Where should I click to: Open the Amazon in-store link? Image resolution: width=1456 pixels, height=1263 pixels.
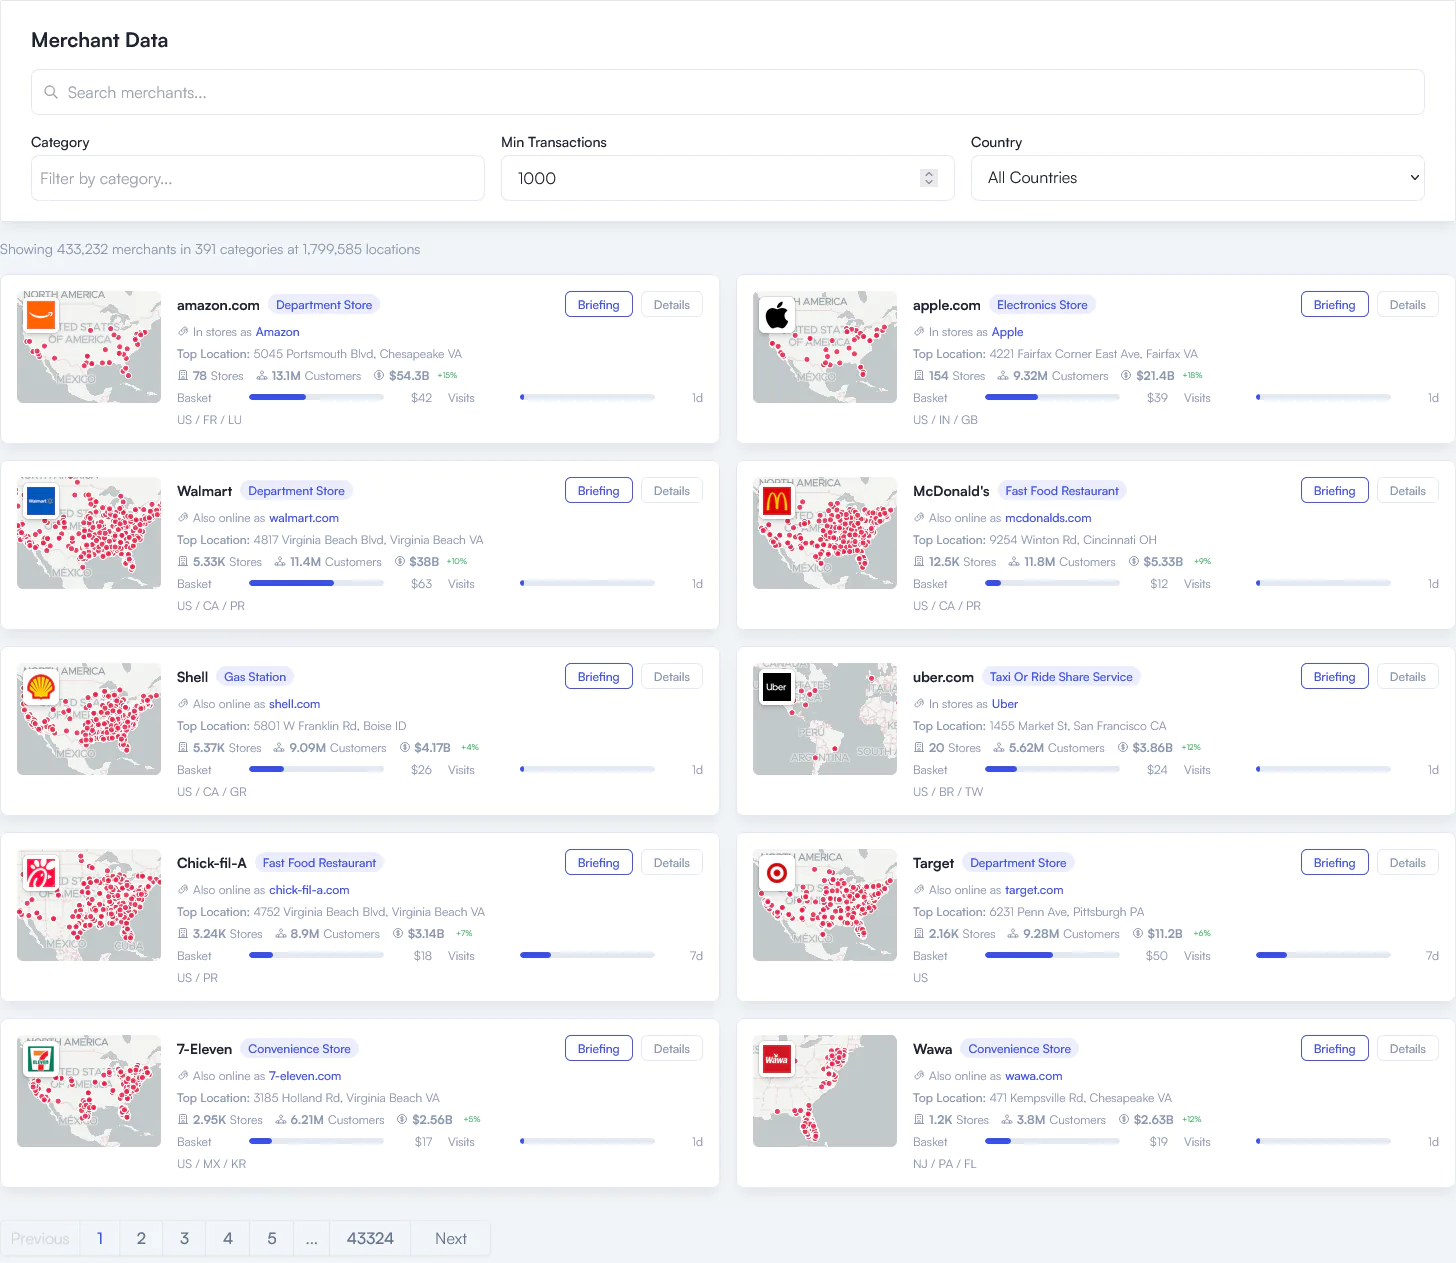(x=277, y=332)
